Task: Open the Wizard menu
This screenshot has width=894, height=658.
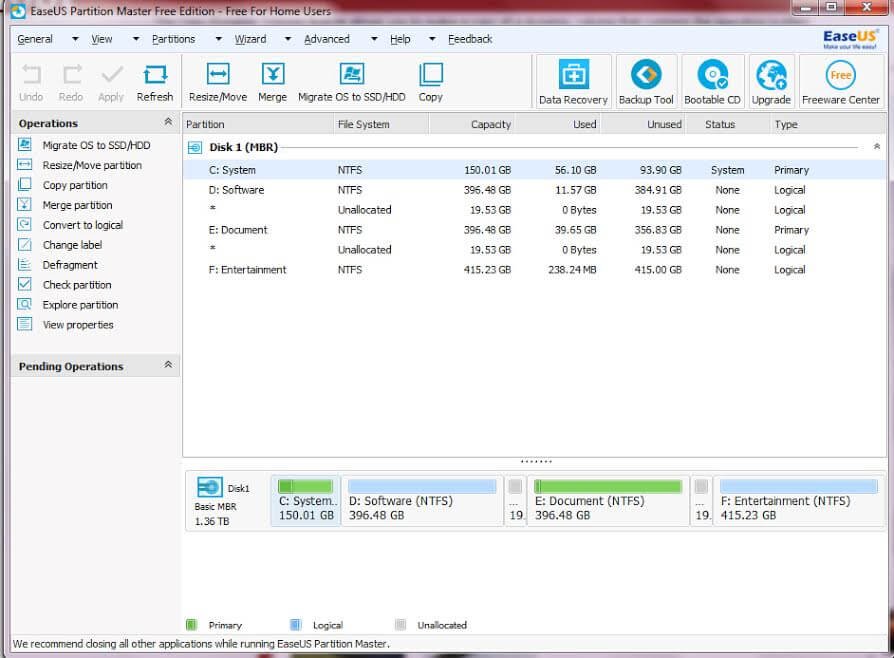Action: 250,39
